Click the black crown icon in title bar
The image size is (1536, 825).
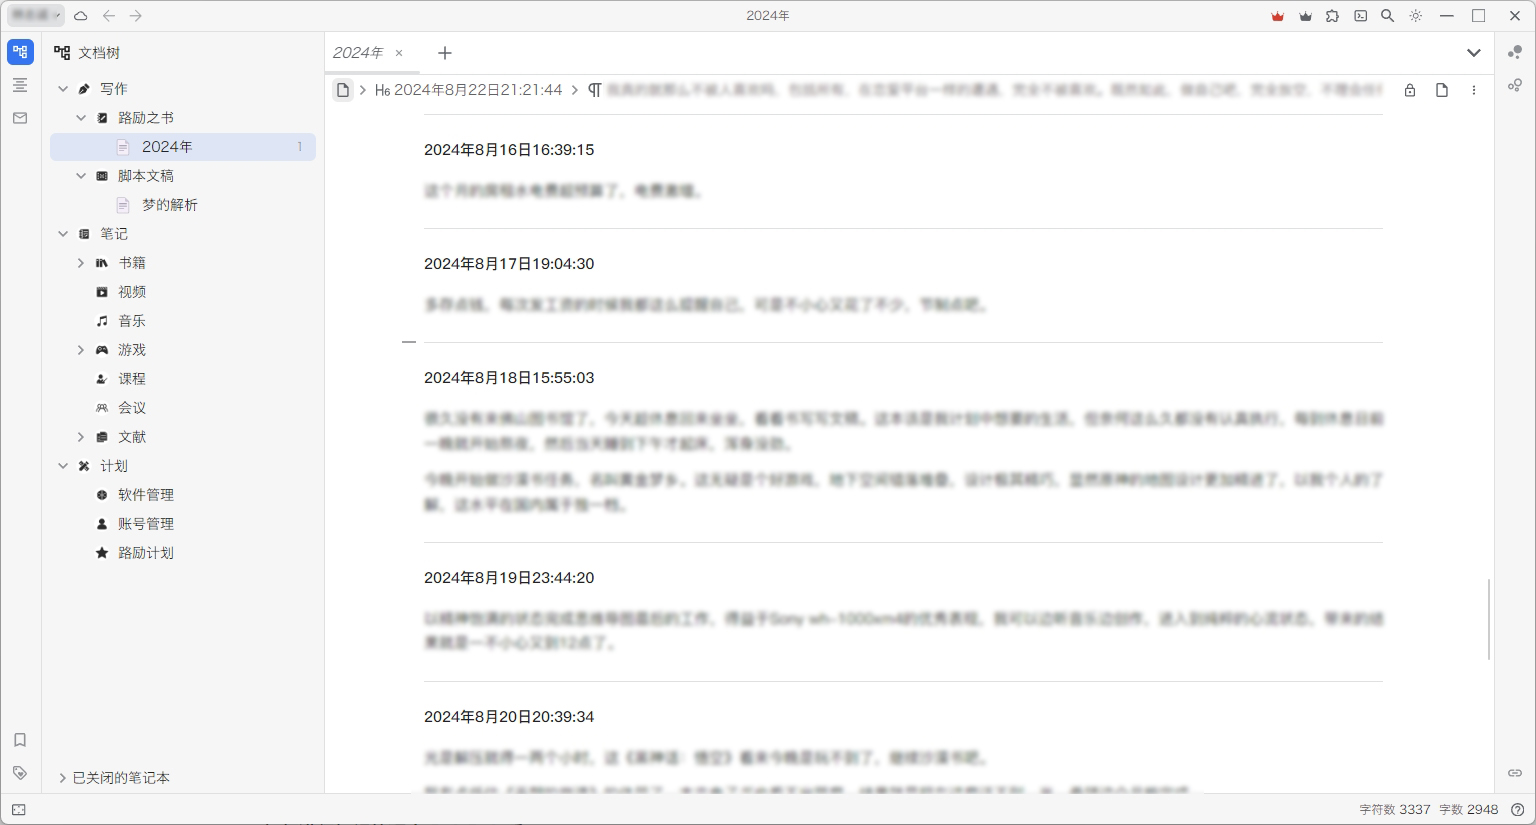pyautogui.click(x=1305, y=16)
